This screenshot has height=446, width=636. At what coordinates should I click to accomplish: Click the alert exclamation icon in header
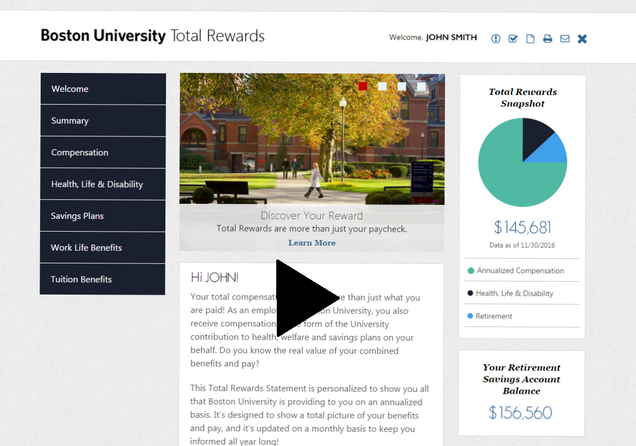(496, 39)
